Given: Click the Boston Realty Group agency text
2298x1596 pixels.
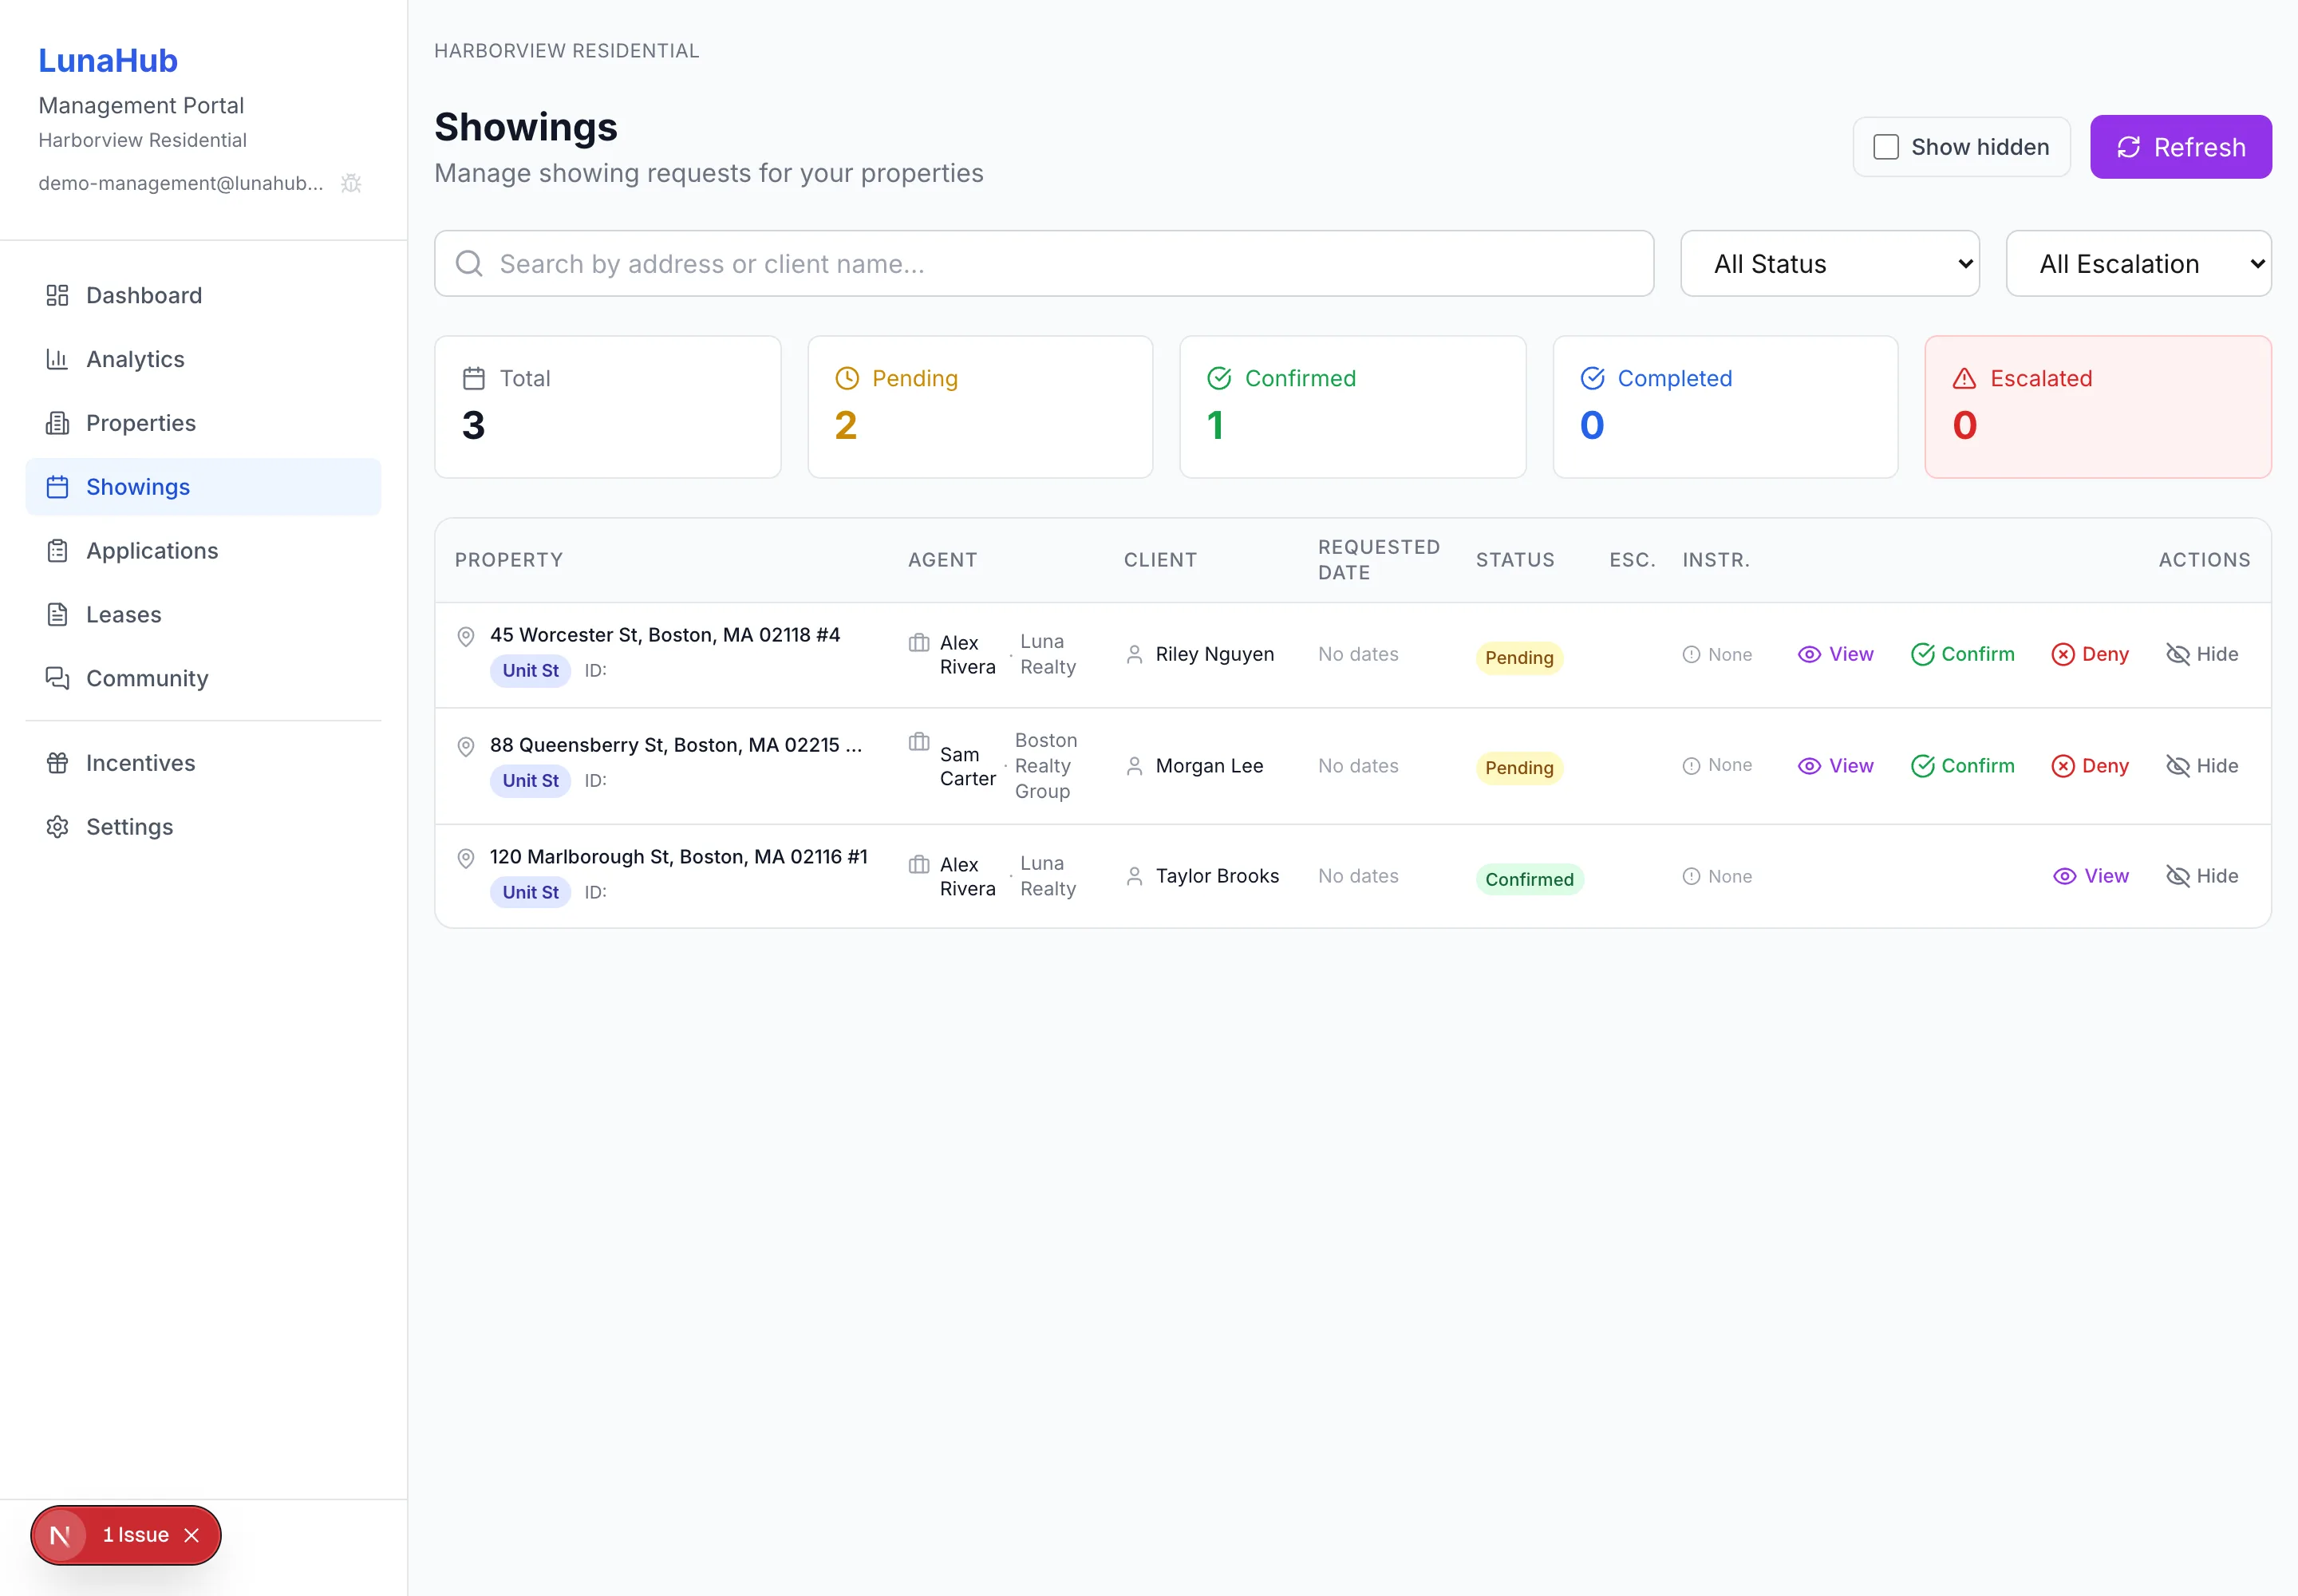Looking at the screenshot, I should click(x=1046, y=766).
